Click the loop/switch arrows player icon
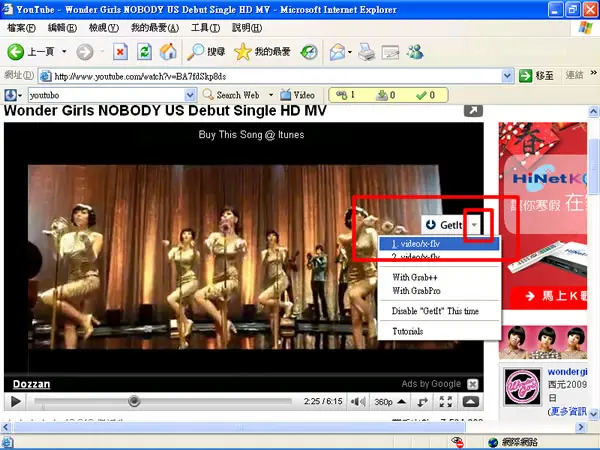Viewport: 600px width, 450px height. point(422,402)
